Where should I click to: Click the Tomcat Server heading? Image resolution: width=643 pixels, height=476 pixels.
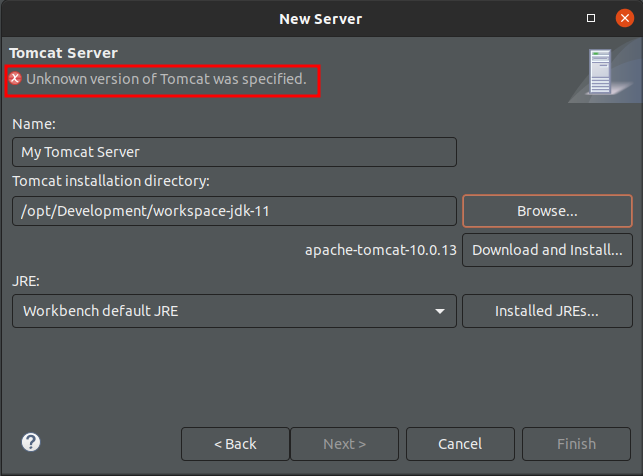point(64,53)
